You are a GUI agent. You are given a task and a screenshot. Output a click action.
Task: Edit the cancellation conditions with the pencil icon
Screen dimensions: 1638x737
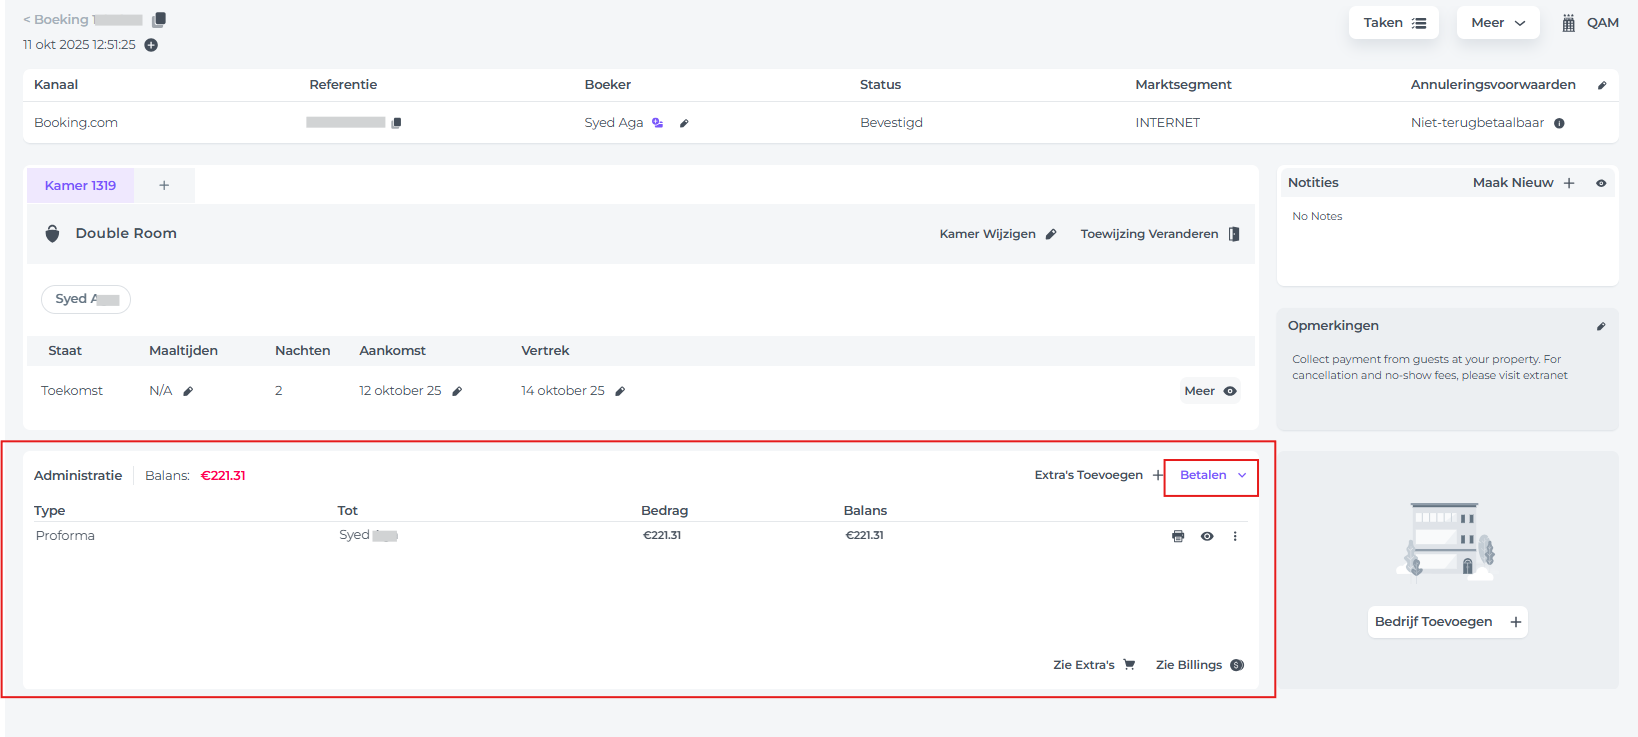coord(1601,85)
